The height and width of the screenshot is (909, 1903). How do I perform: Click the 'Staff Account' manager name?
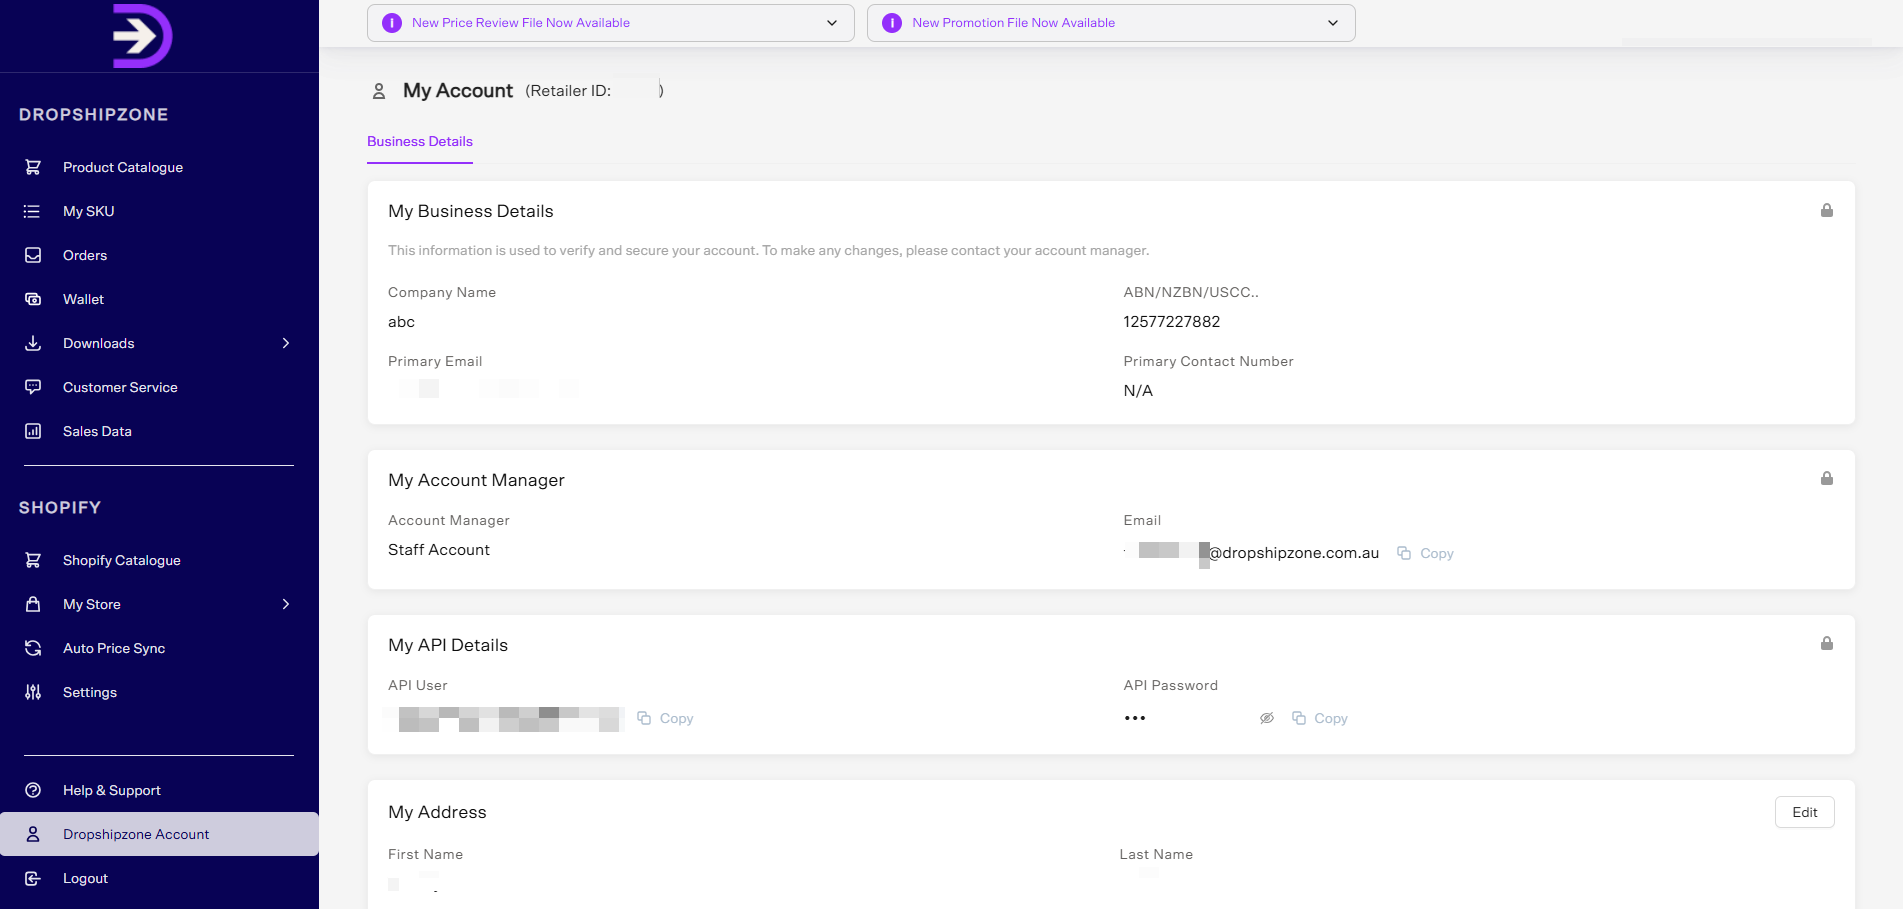[439, 550]
